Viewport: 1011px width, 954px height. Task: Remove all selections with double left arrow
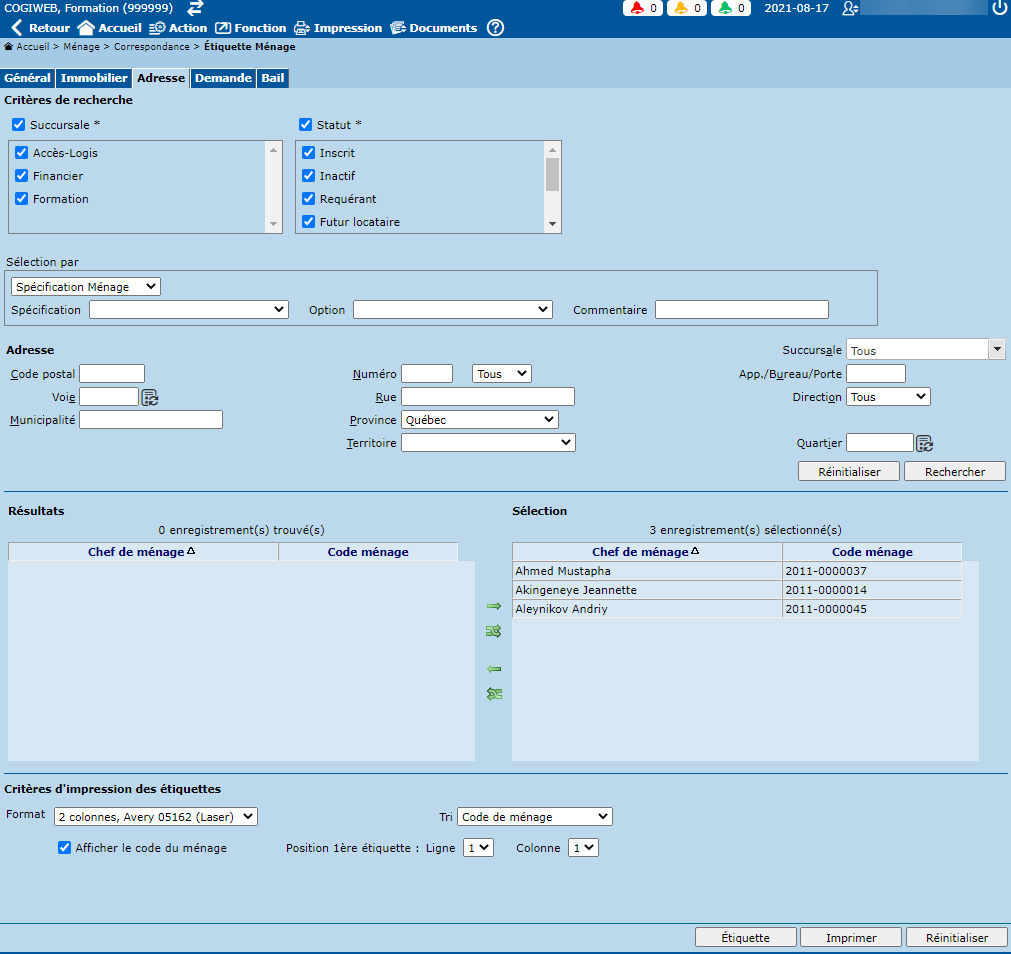[x=493, y=694]
